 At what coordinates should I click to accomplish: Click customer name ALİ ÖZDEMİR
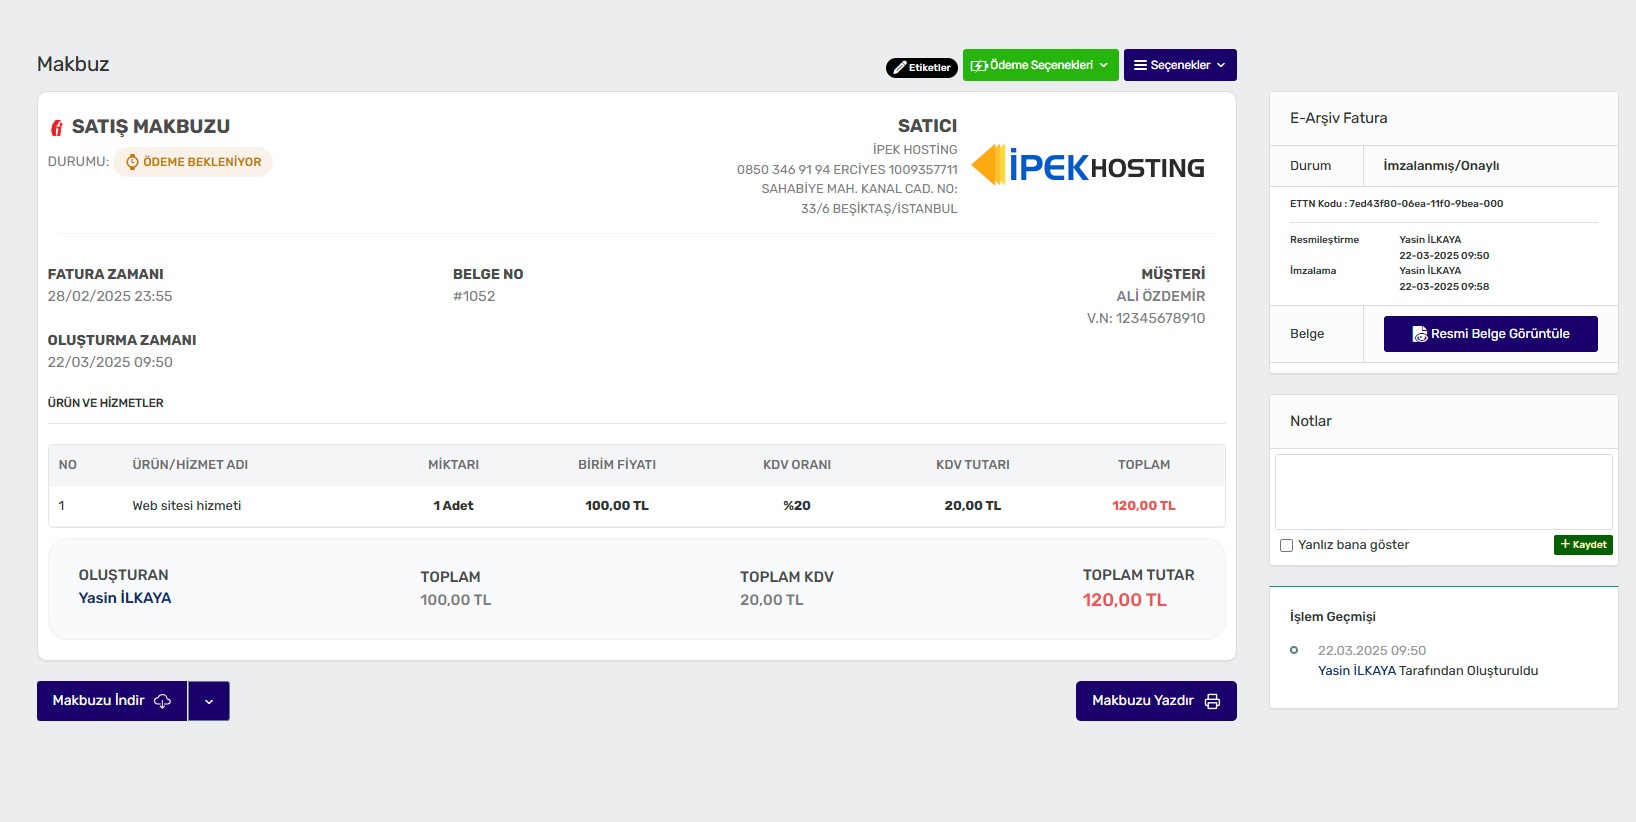click(x=1160, y=296)
